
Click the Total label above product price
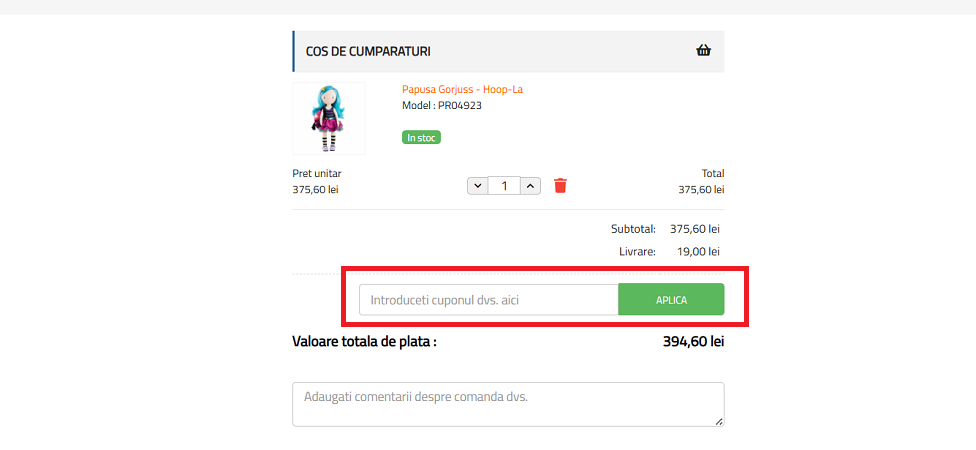[x=713, y=173]
